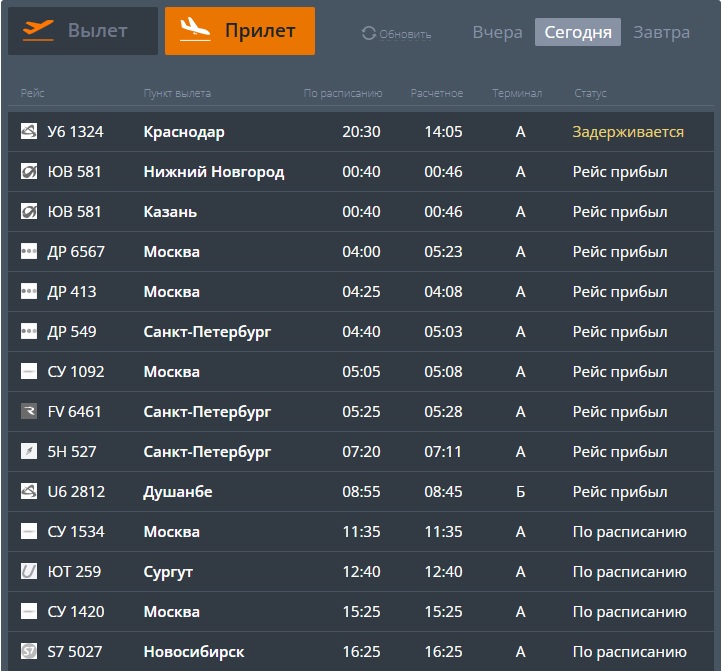Click the S7 logo next to S7 5027
The image size is (722, 671).
tap(29, 652)
